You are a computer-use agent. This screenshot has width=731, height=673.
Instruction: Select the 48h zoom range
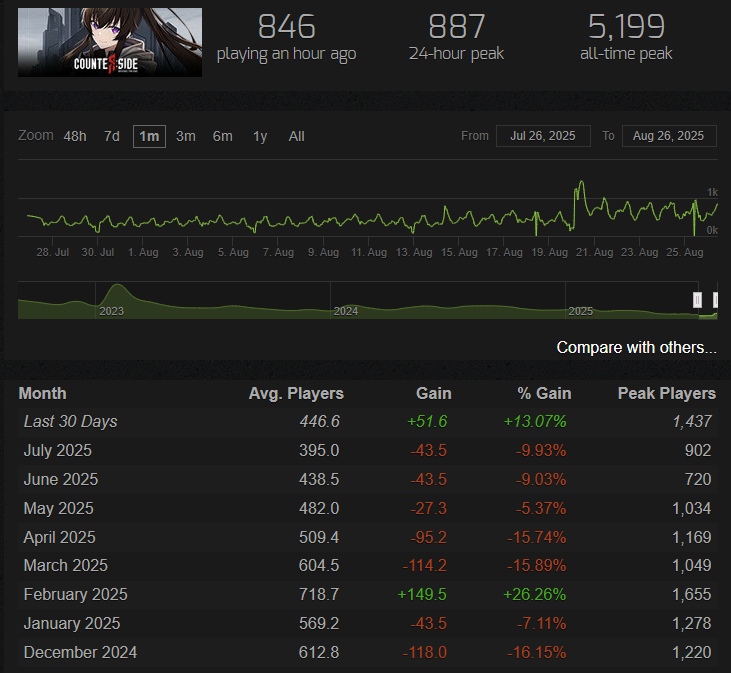(75, 137)
